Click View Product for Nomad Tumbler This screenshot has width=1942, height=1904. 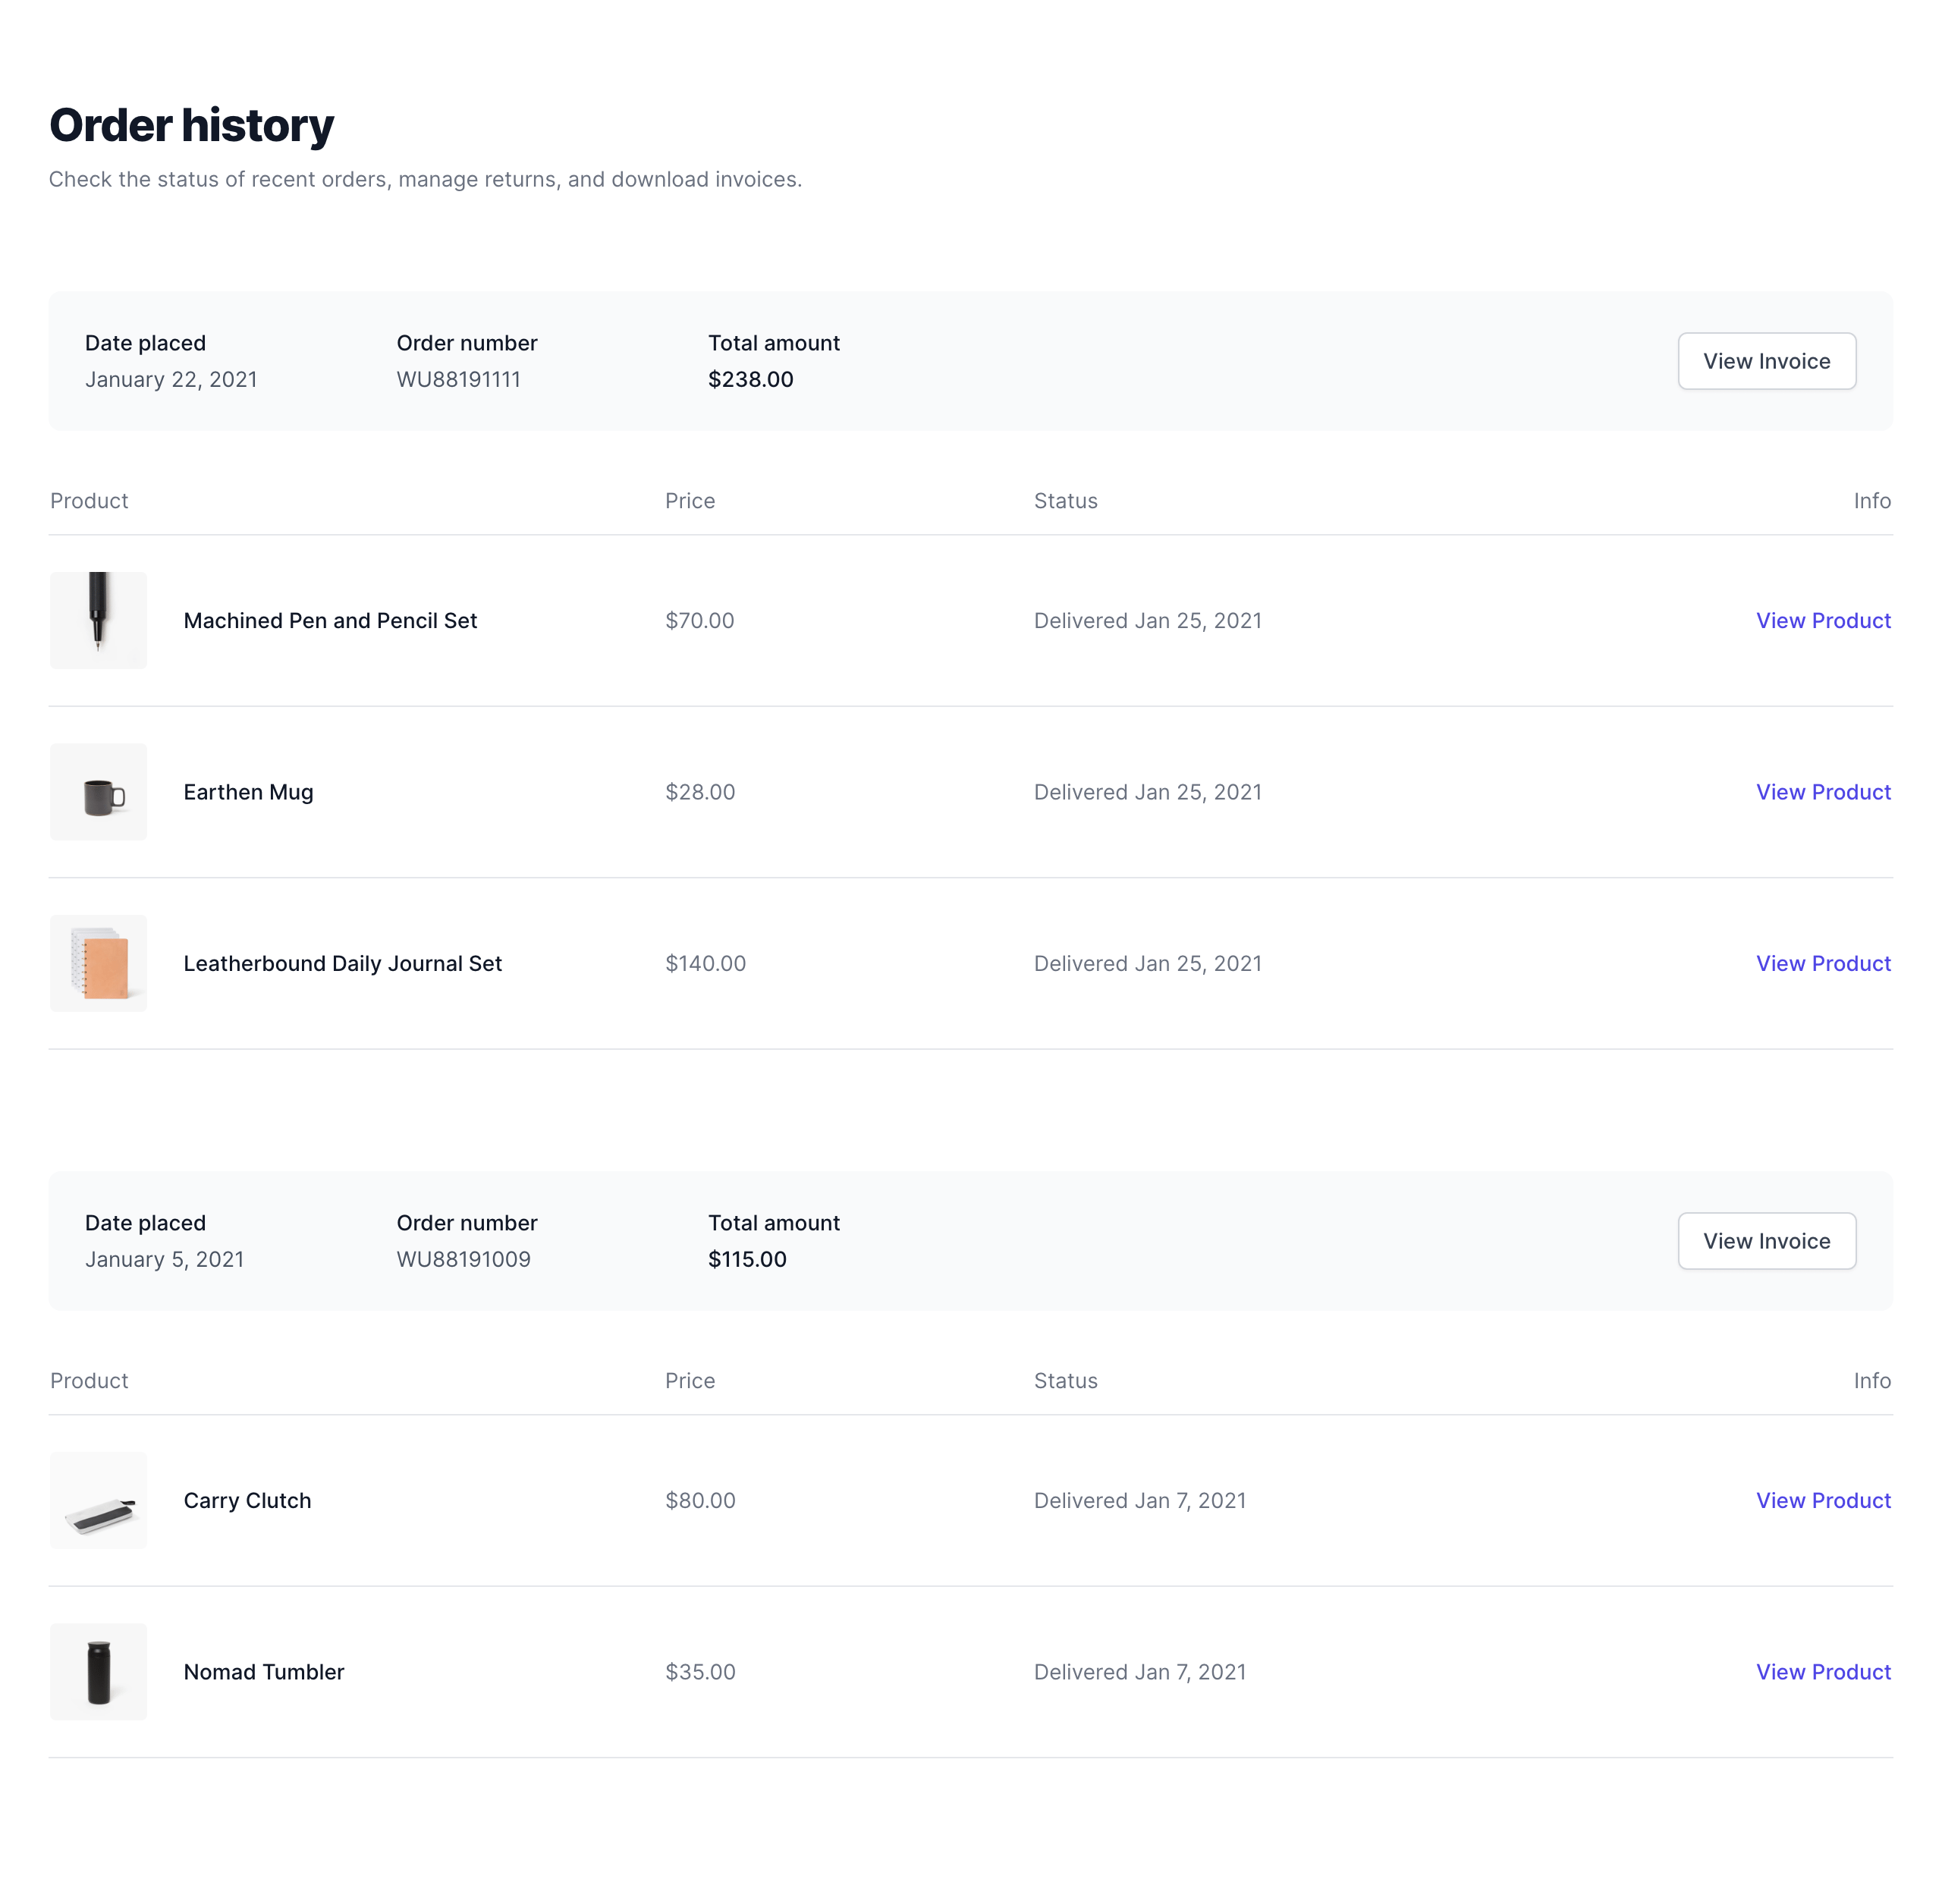[1822, 1672]
